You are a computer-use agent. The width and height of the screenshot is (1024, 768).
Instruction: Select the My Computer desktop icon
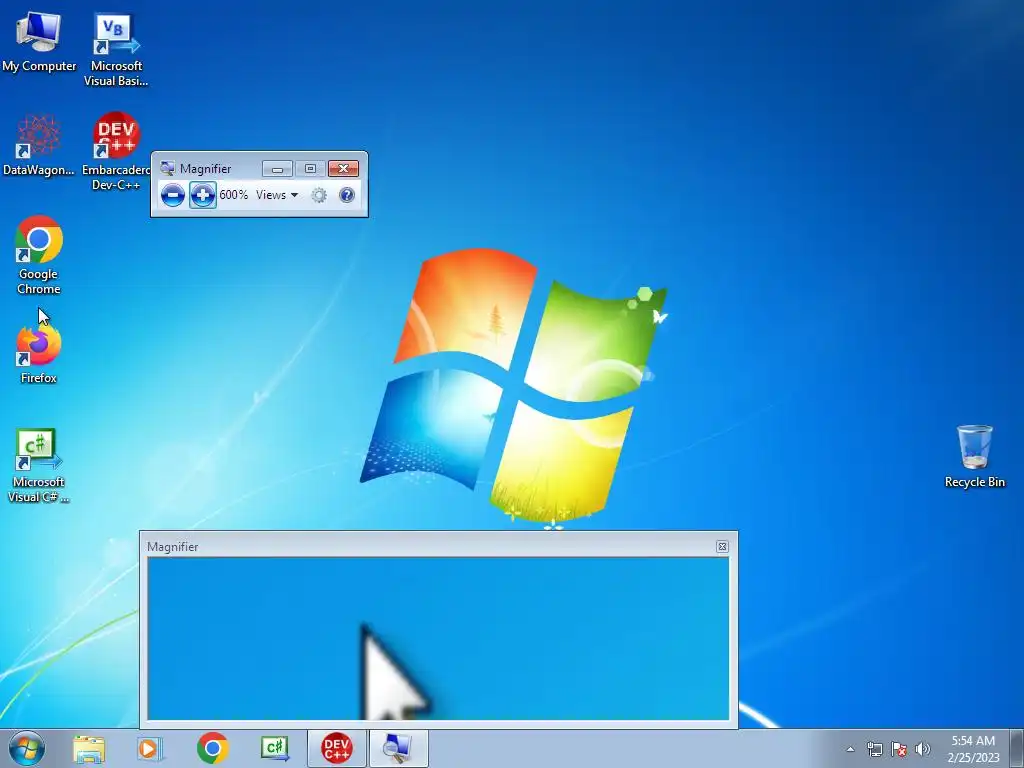tap(39, 42)
